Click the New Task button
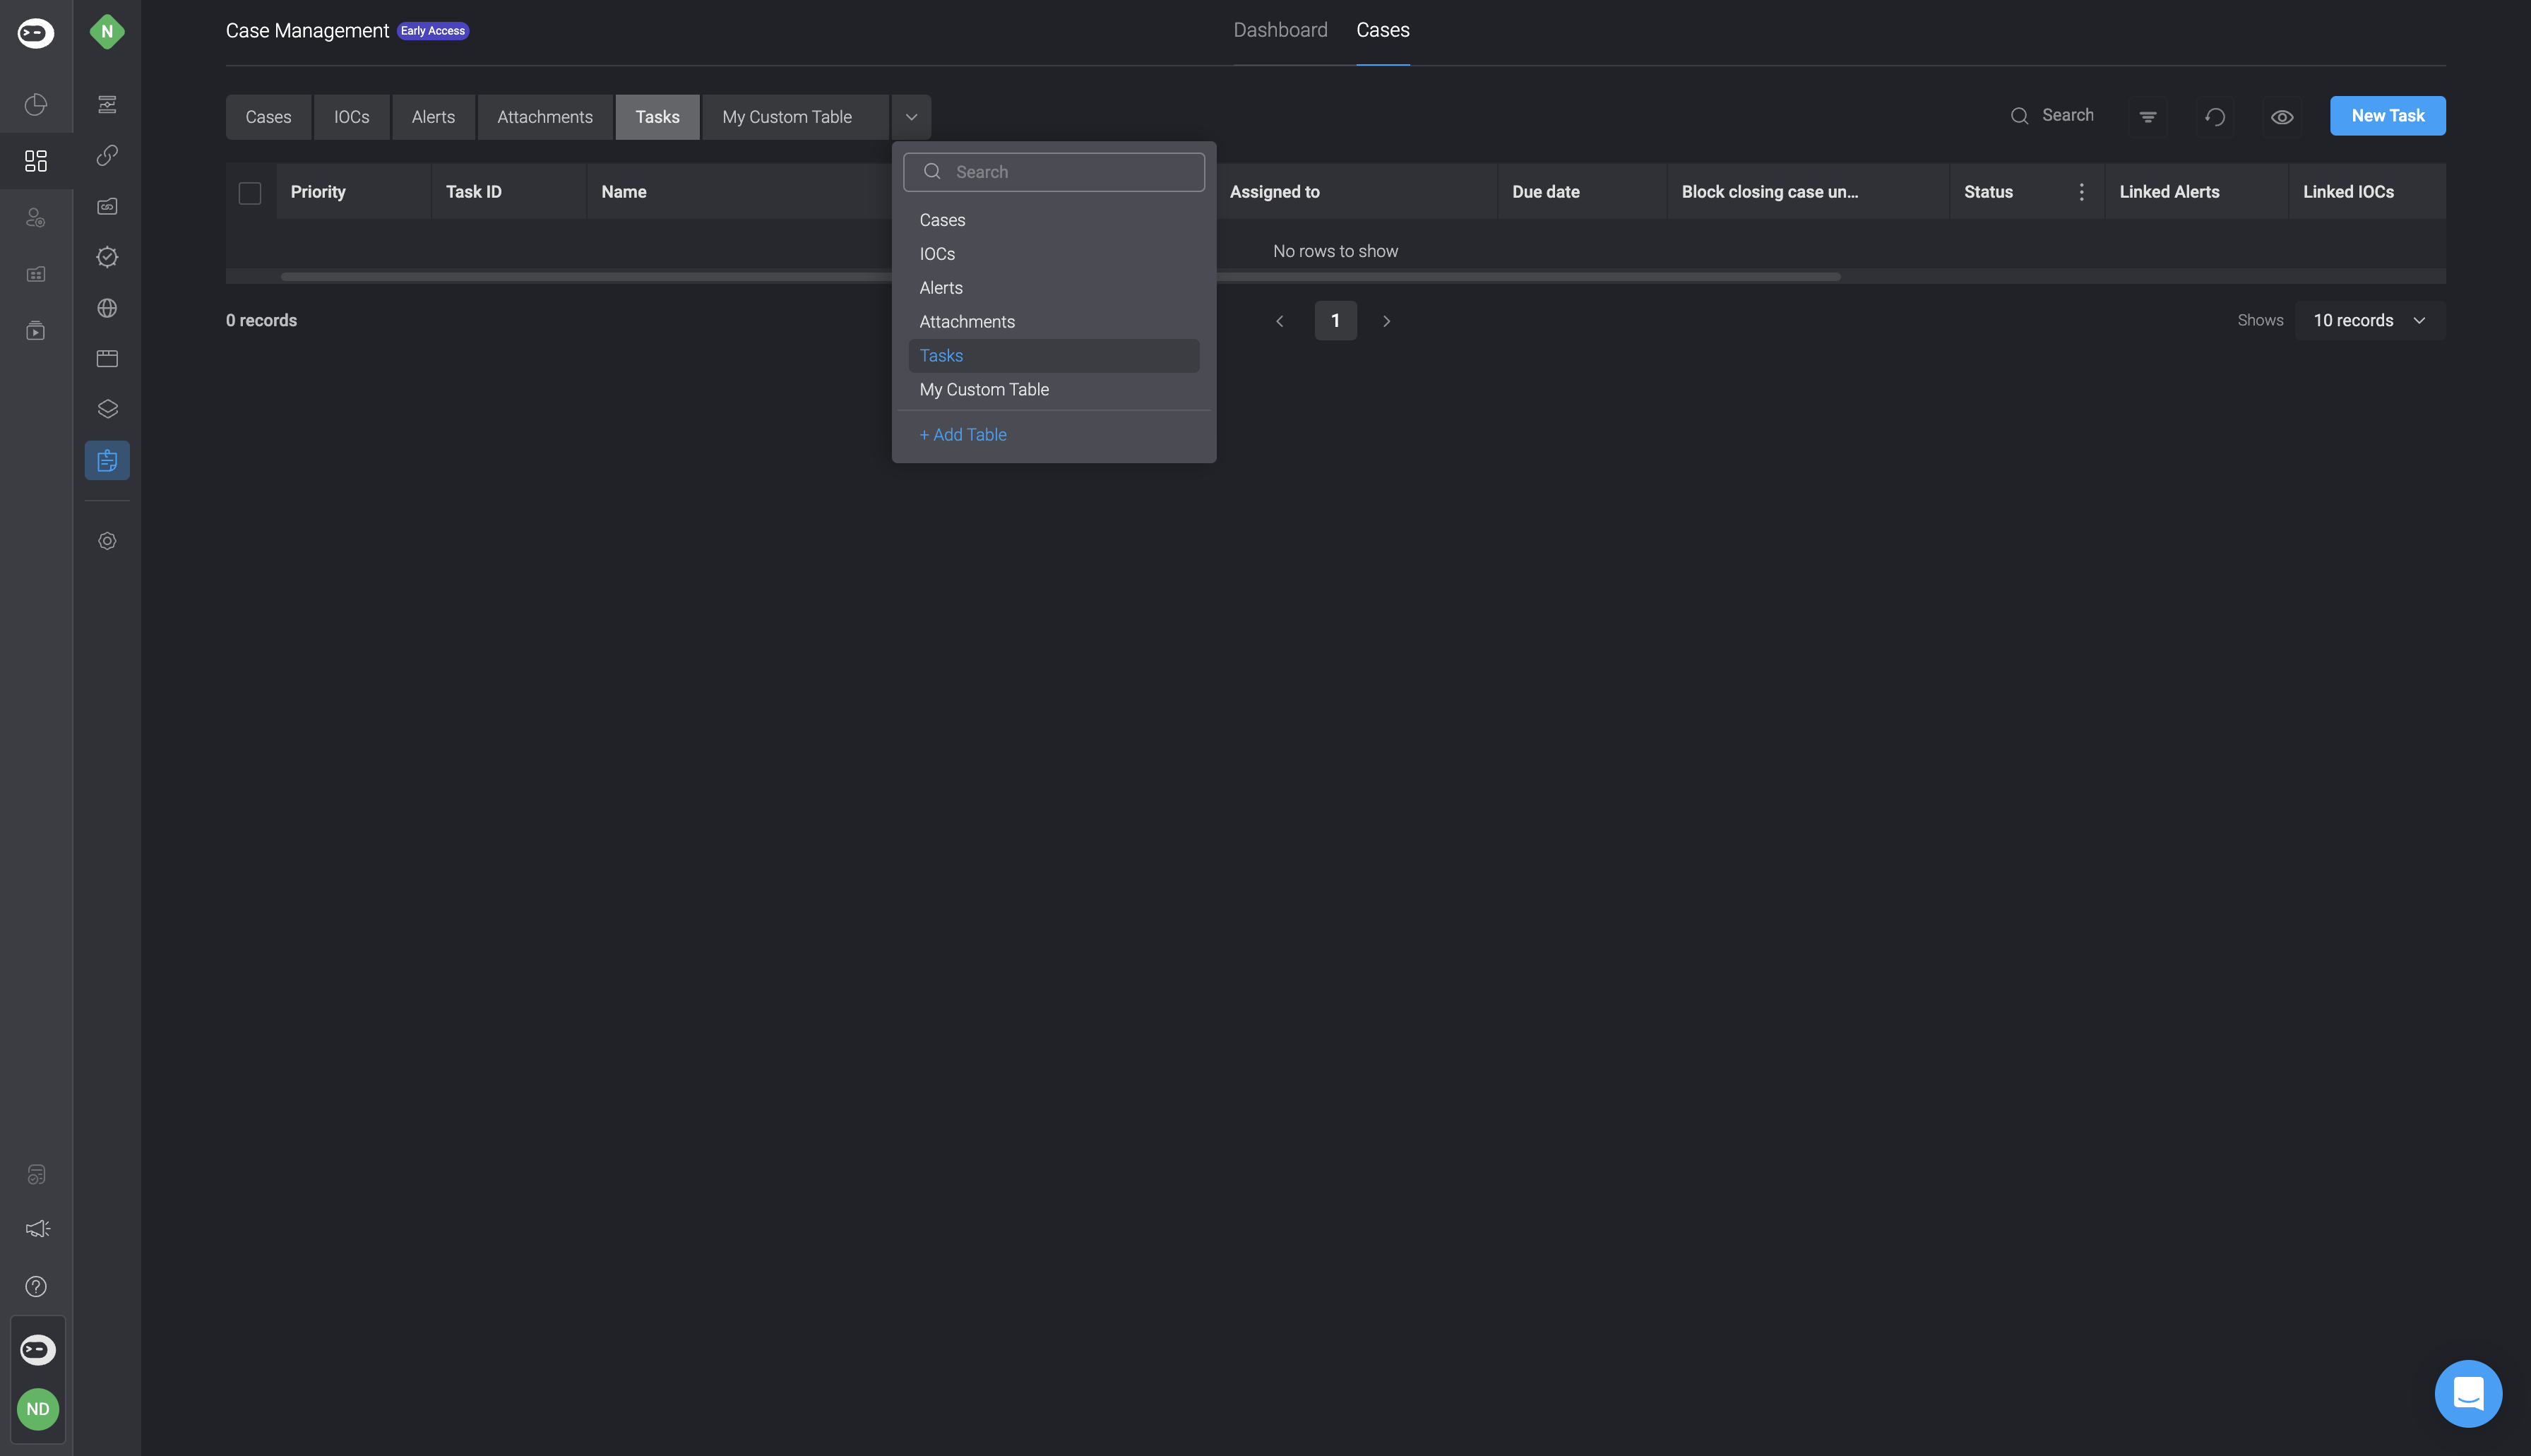This screenshot has width=2531, height=1456. click(x=2387, y=115)
